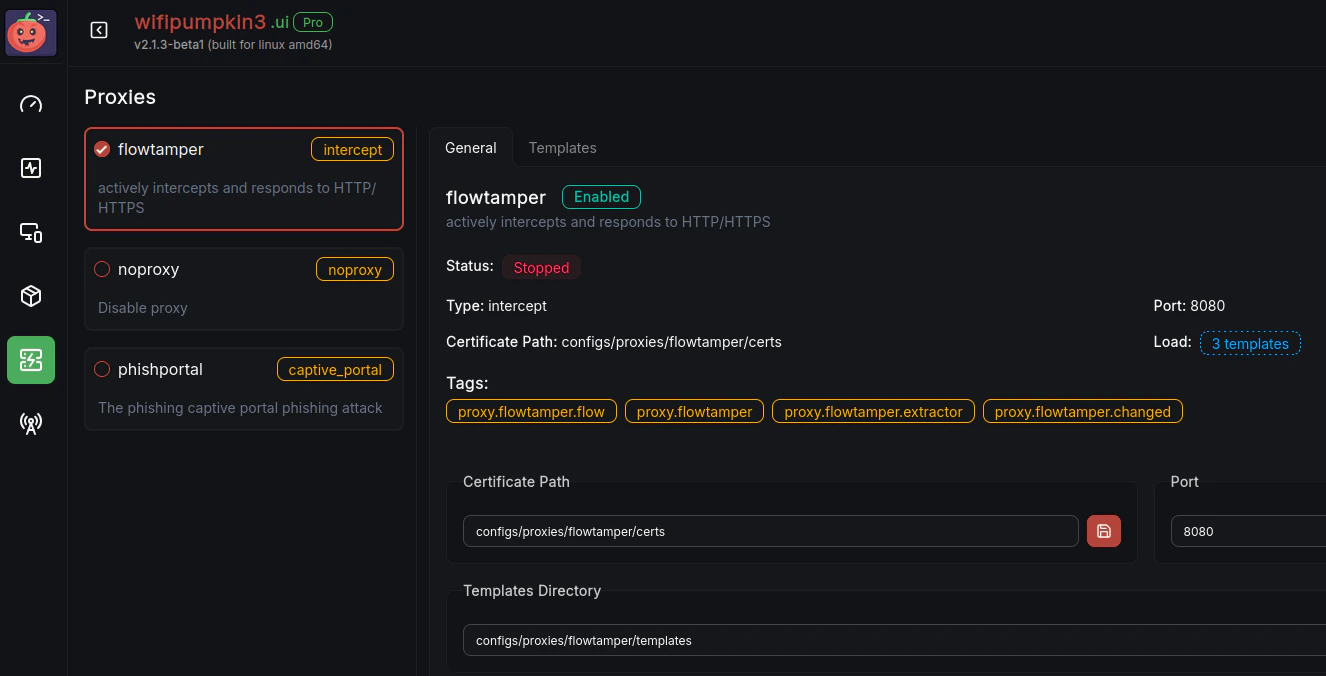
Task: Open the modules cube icon
Action: [31, 296]
